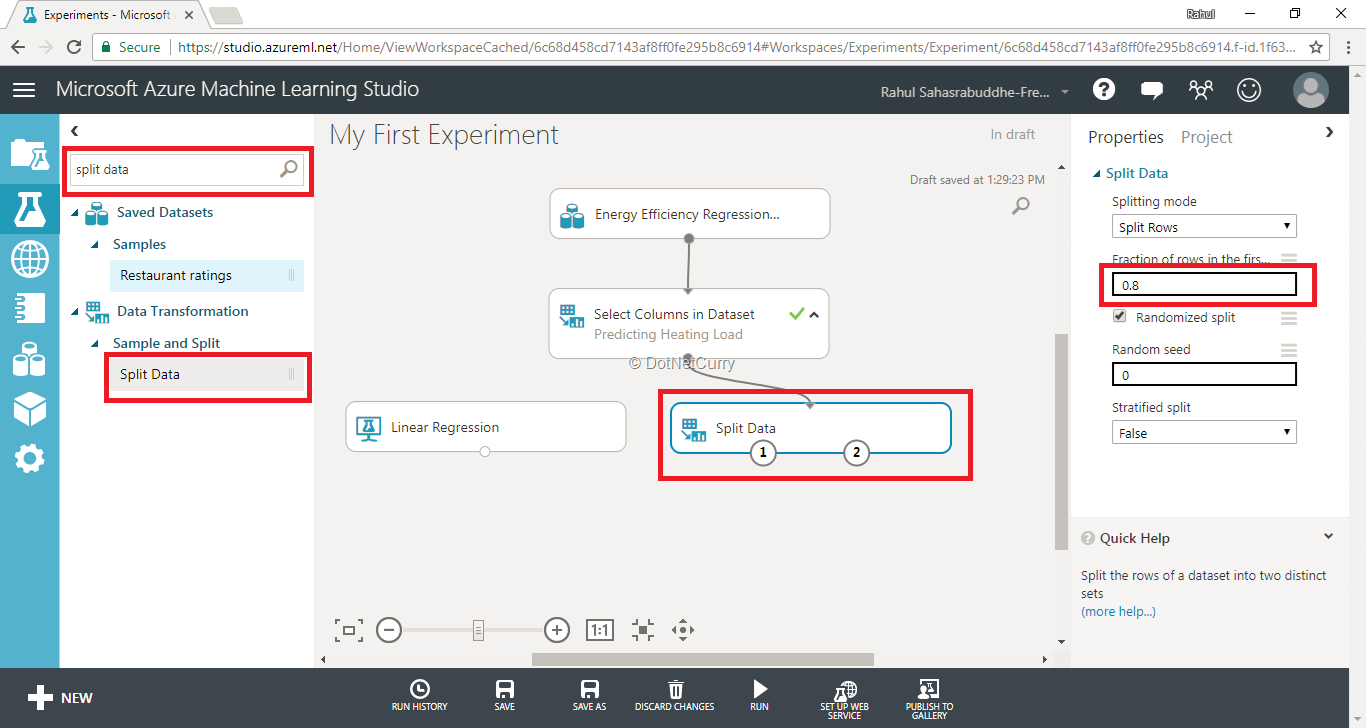The width and height of the screenshot is (1366, 728).
Task: Click Publish to Gallery
Action: click(929, 699)
